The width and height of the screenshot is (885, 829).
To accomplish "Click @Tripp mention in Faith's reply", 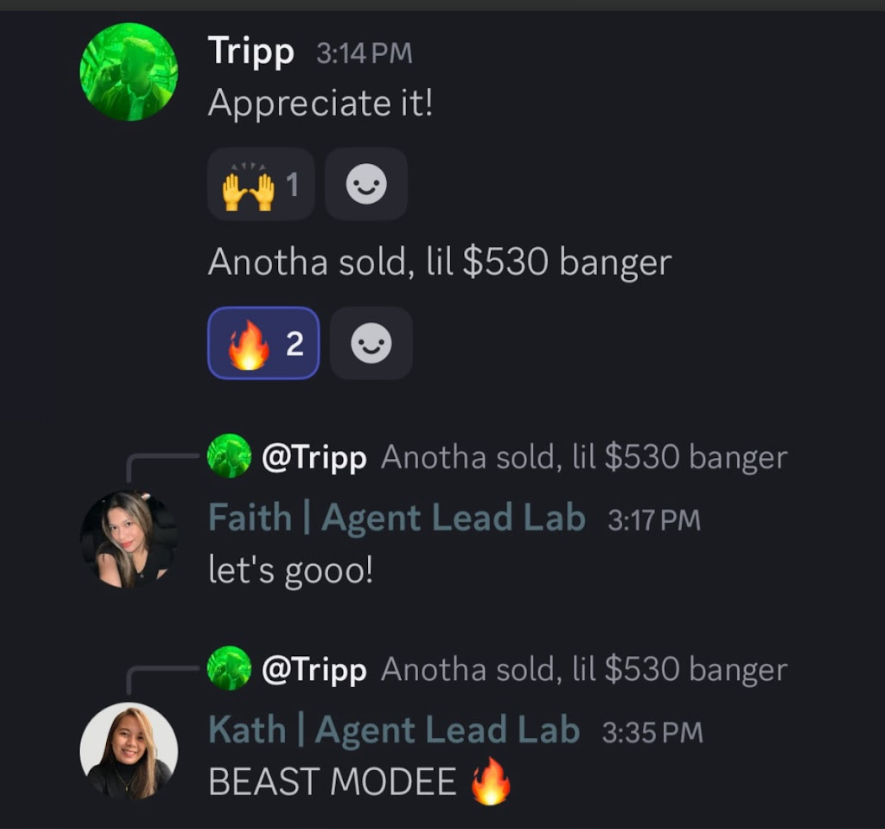I will coord(314,458).
